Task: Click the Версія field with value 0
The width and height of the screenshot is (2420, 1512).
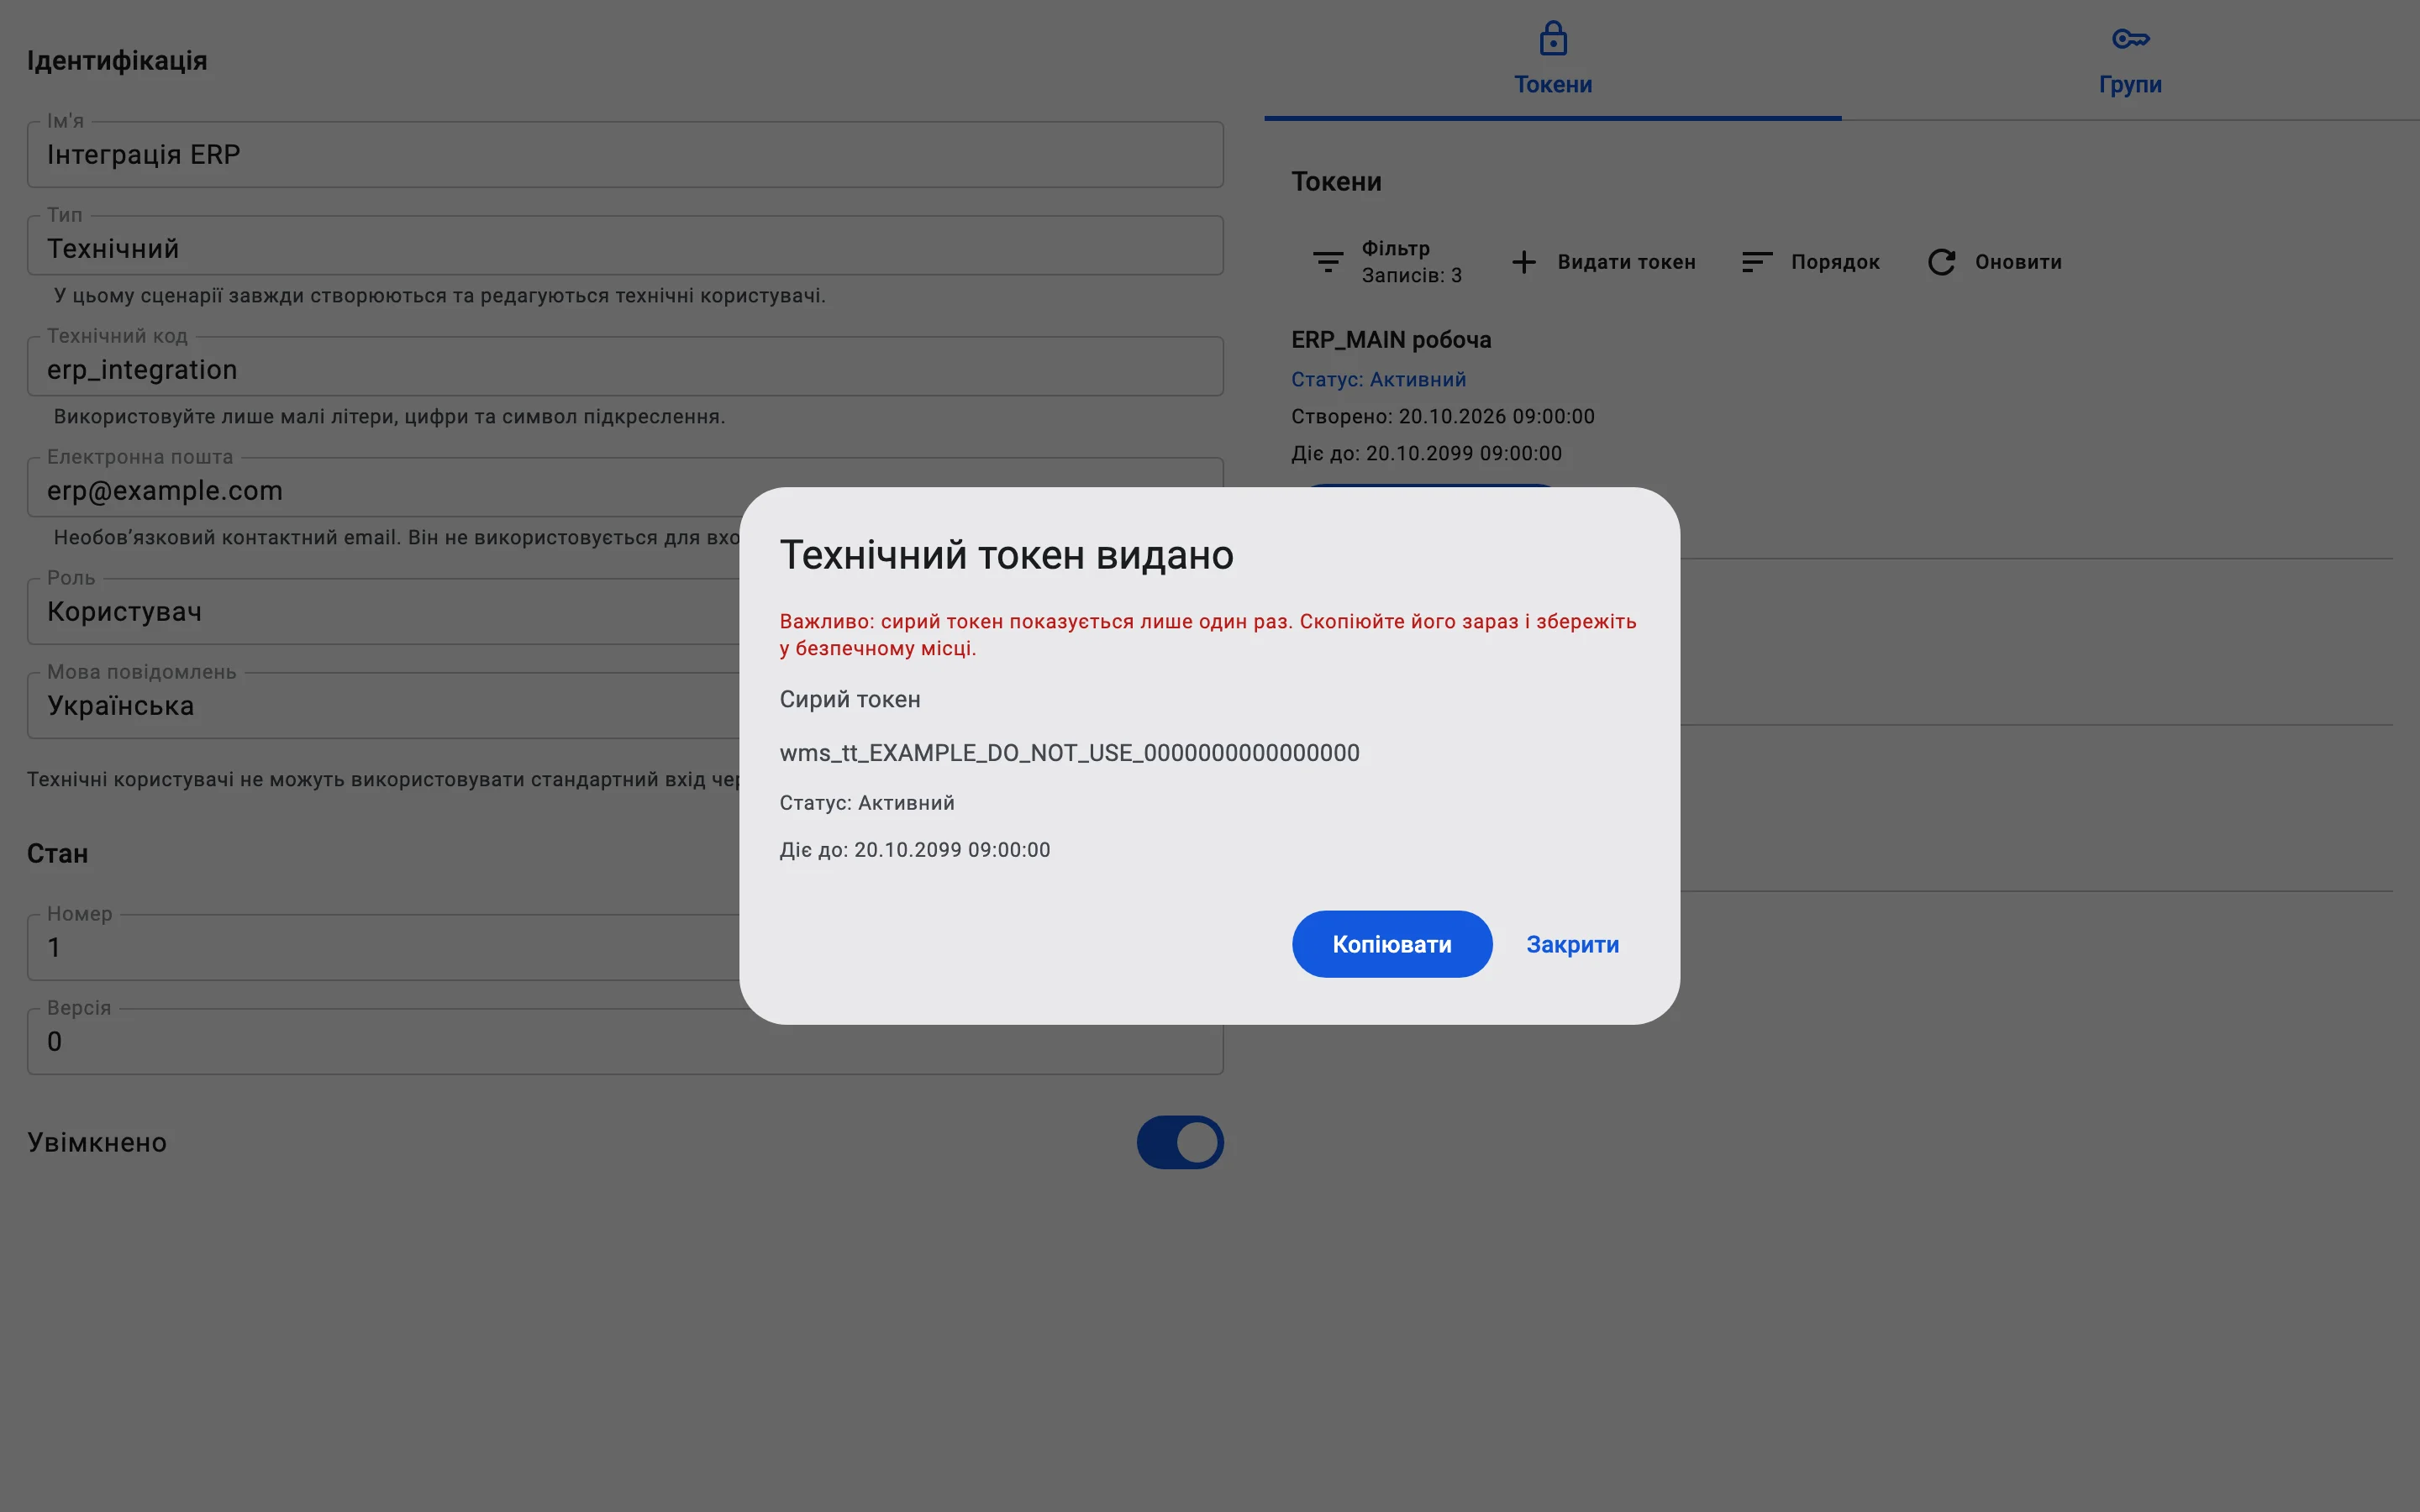Action: click(x=625, y=1042)
